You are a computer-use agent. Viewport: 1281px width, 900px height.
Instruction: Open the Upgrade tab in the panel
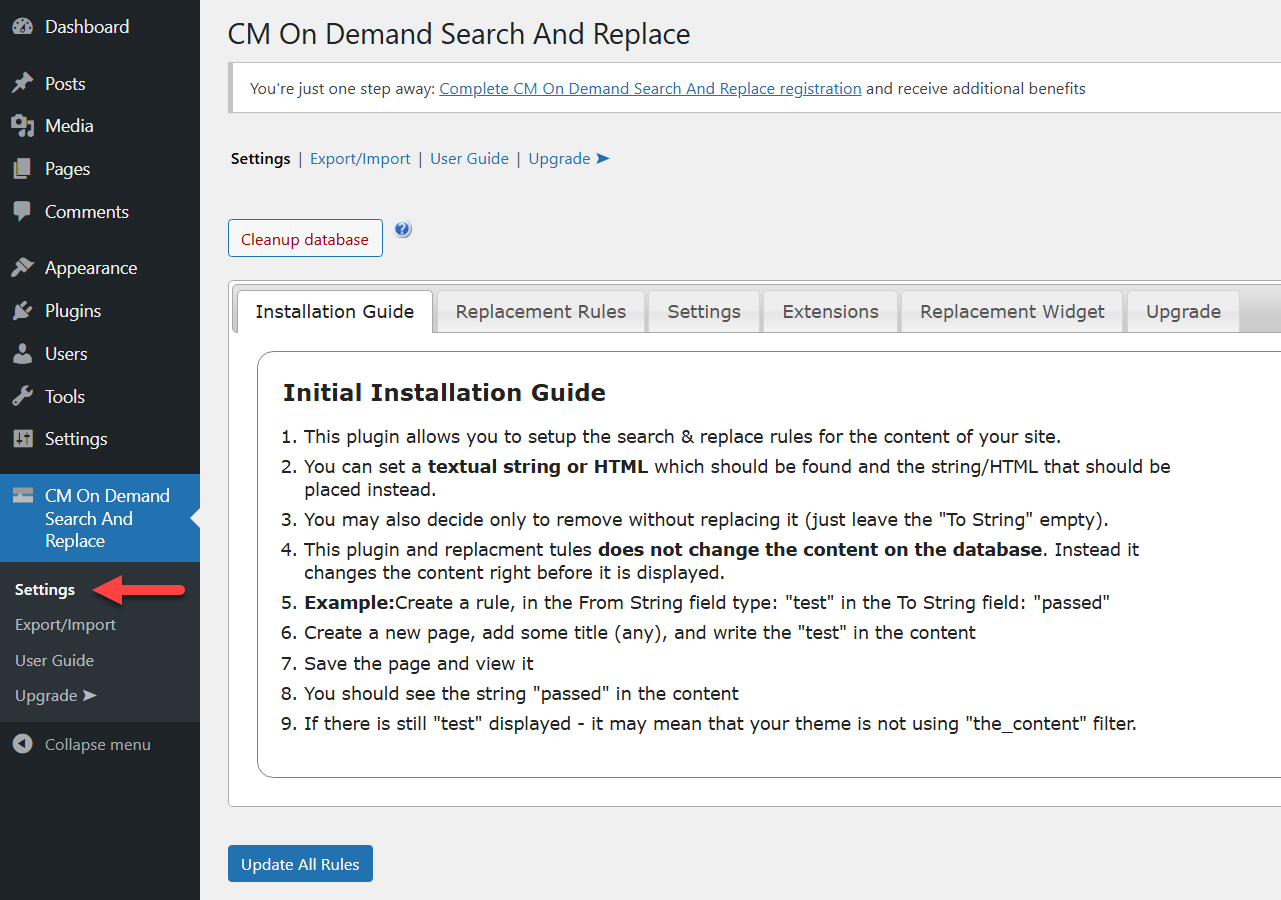click(1184, 311)
